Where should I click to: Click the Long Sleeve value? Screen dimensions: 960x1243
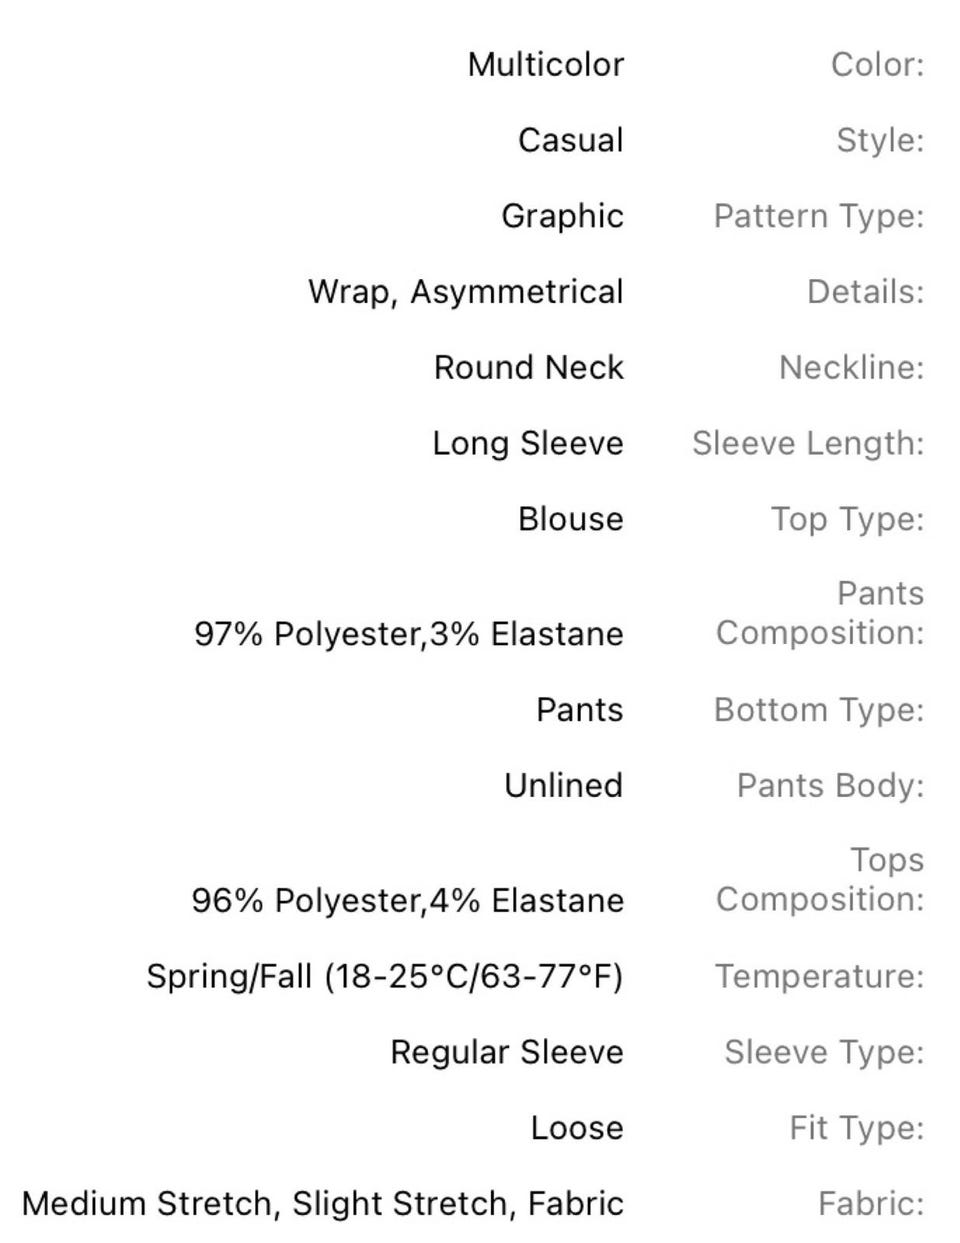tap(527, 444)
